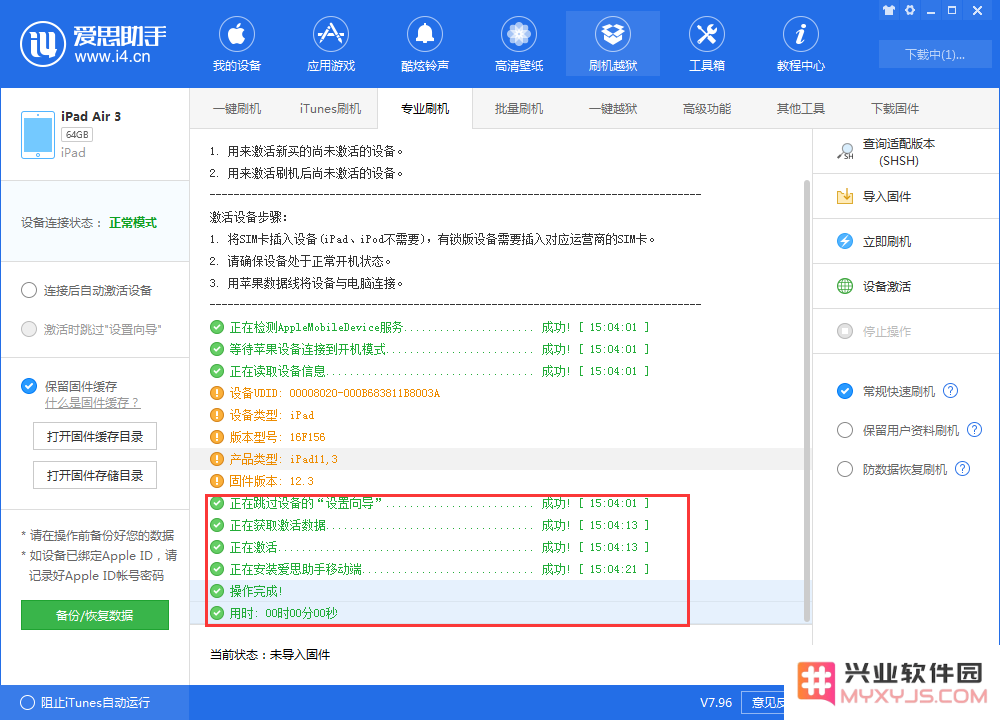Click 导入固件 import icon
The image size is (1000, 720).
pos(845,196)
